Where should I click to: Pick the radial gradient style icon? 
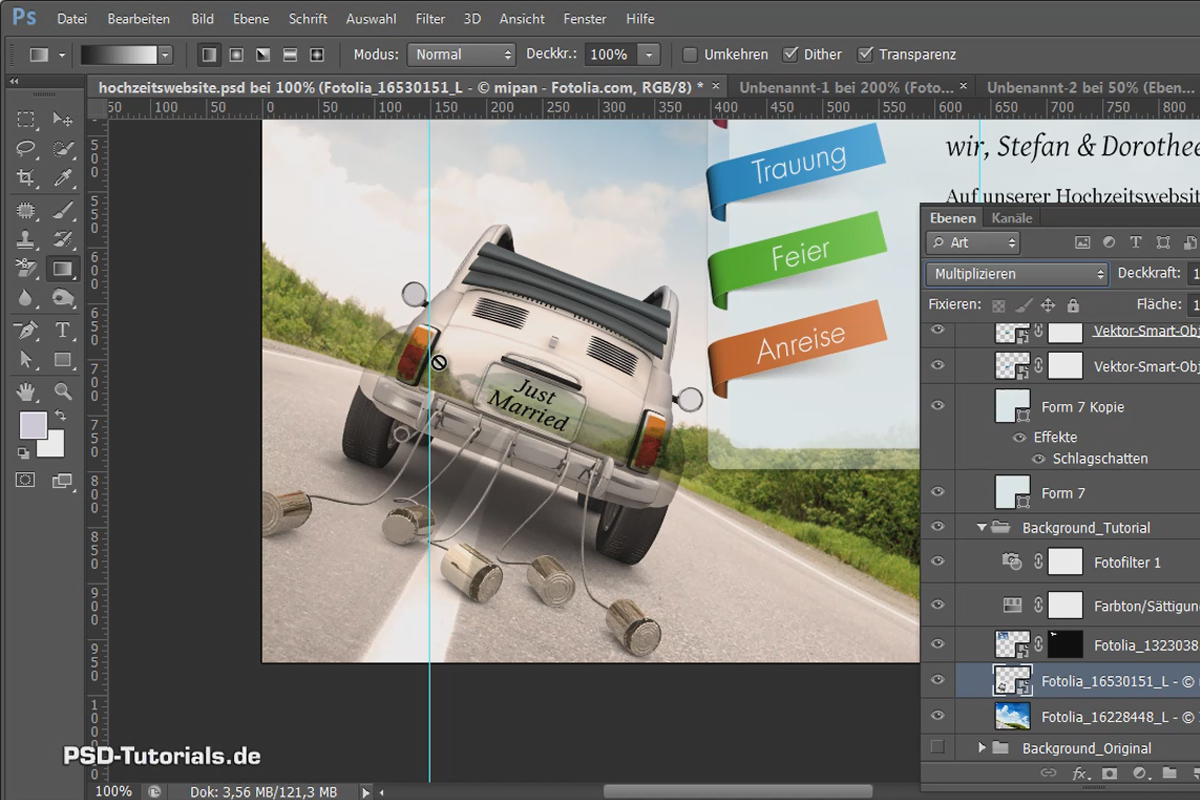click(x=236, y=55)
